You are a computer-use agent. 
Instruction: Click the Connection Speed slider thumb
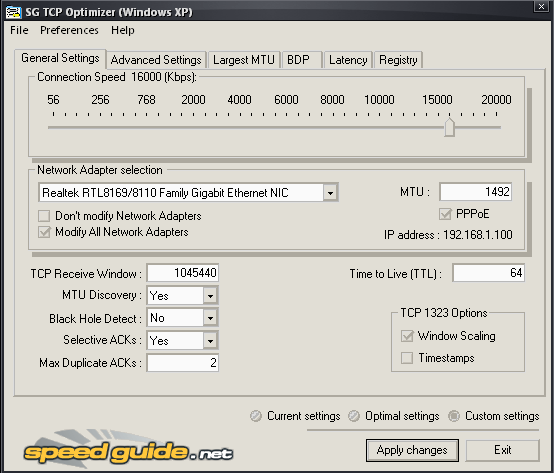449,127
